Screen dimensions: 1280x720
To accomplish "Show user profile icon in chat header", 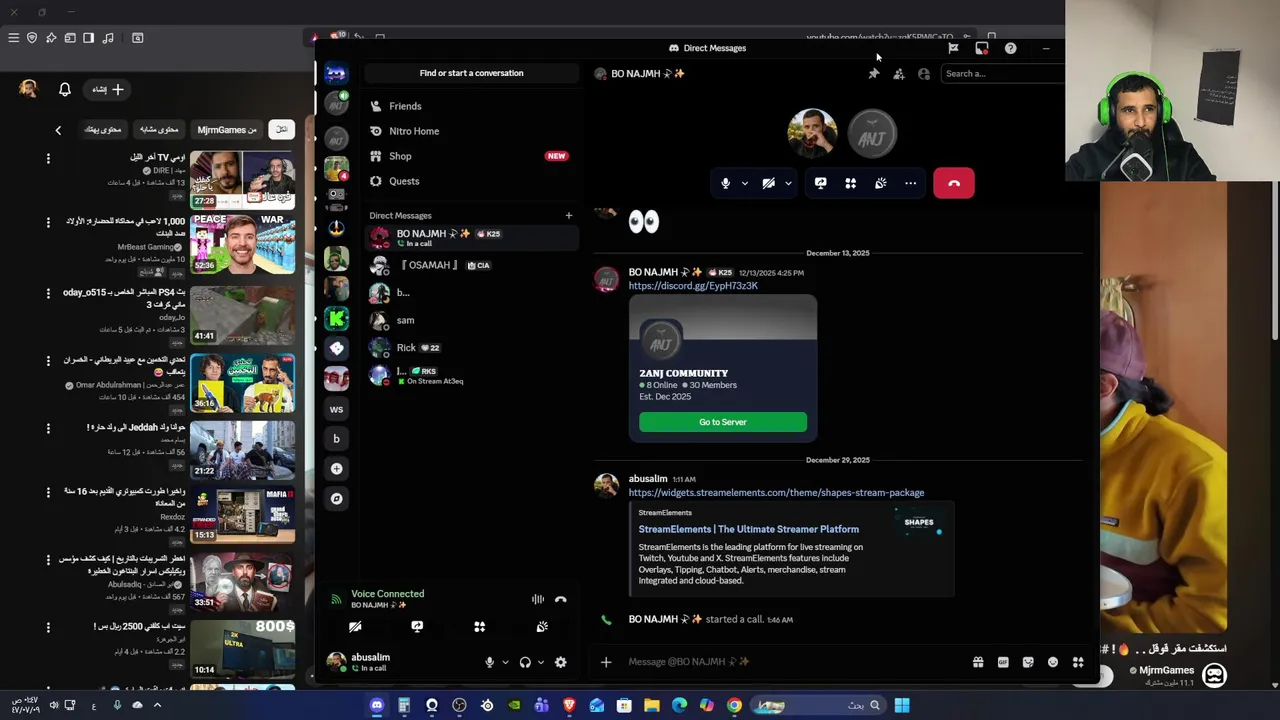I will pos(924,73).
